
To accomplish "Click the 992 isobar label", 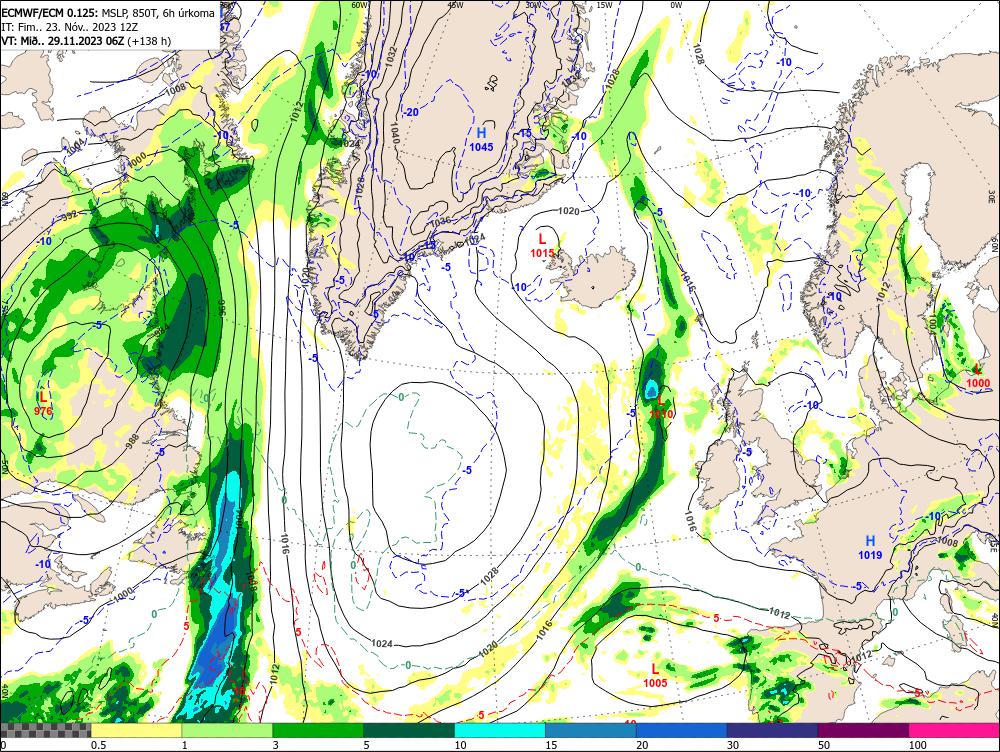I will point(70,216).
